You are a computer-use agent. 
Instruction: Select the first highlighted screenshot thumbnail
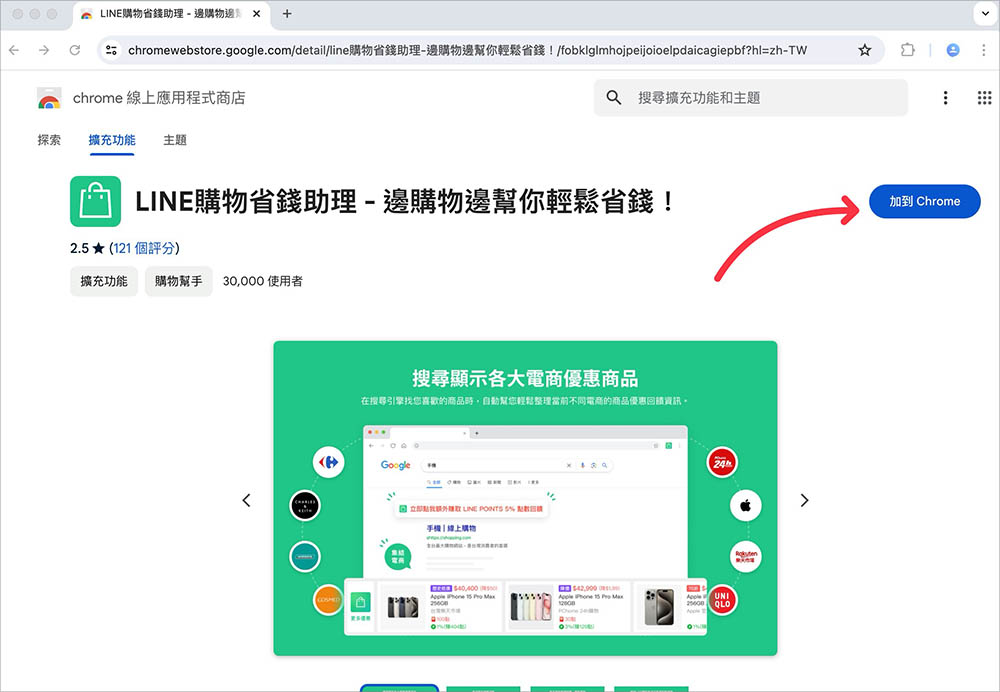tap(400, 688)
